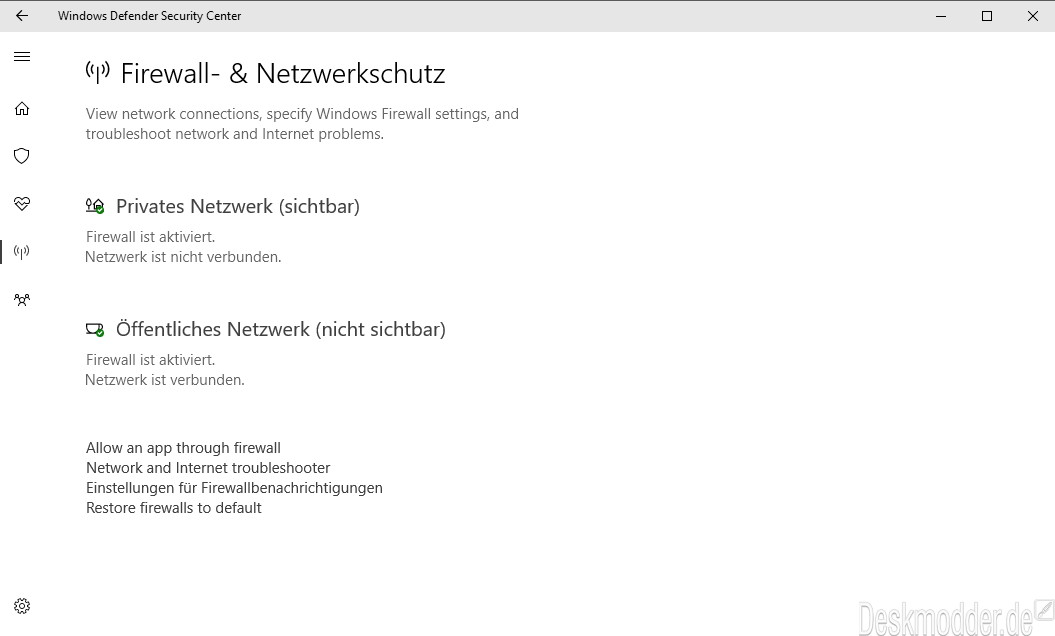This screenshot has width=1055, height=636.
Task: Expand the hamburger navigation menu
Action: (x=22, y=57)
